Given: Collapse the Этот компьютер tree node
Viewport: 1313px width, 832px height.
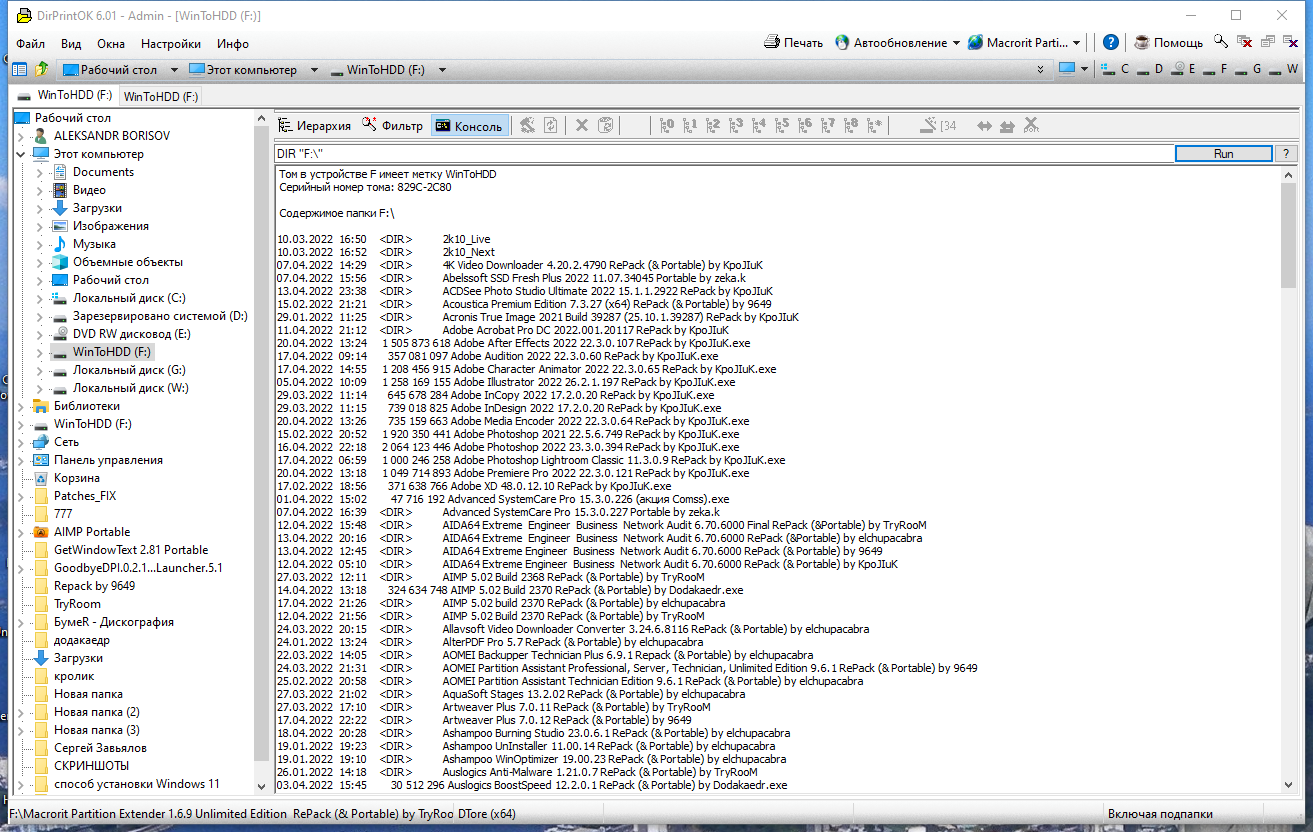Looking at the screenshot, I should pos(21,154).
